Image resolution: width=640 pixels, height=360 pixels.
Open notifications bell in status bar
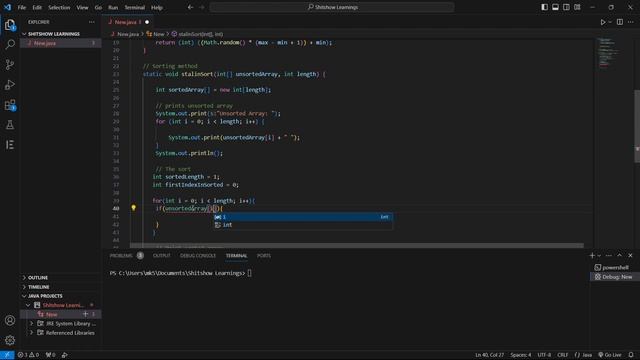[631, 355]
